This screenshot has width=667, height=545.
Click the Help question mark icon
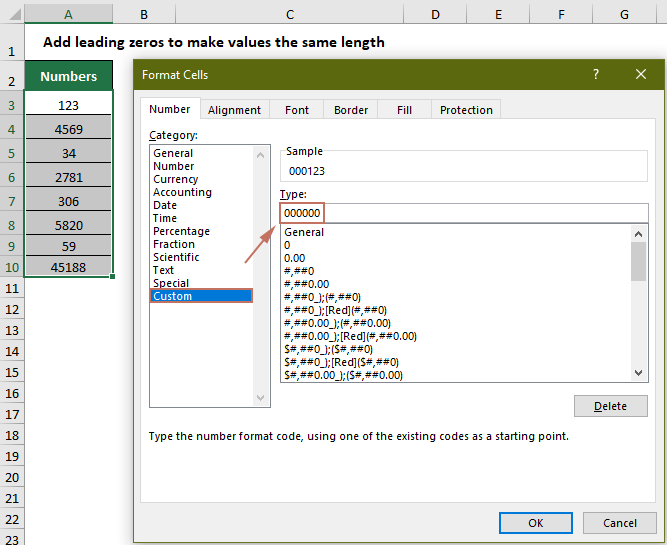tap(596, 74)
